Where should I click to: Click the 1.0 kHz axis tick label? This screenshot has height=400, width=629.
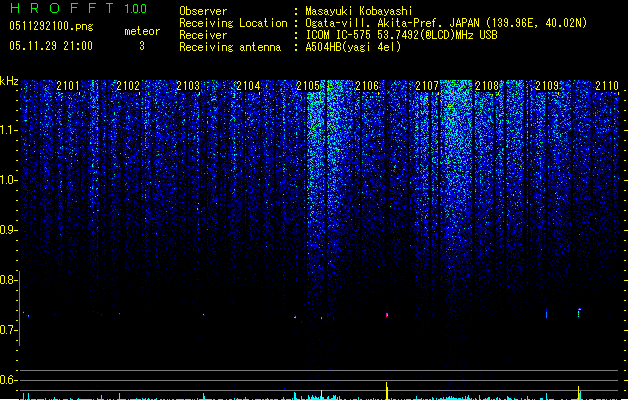pyautogui.click(x=8, y=180)
